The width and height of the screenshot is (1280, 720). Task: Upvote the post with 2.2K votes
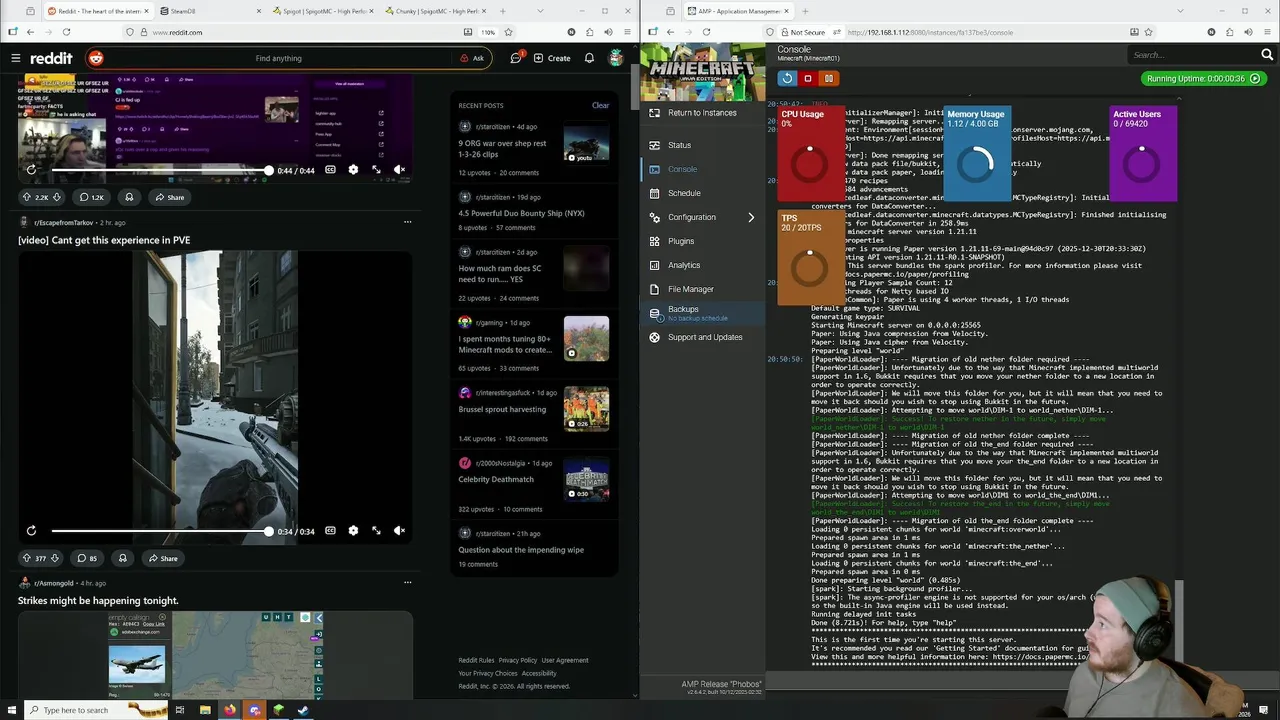(27, 197)
